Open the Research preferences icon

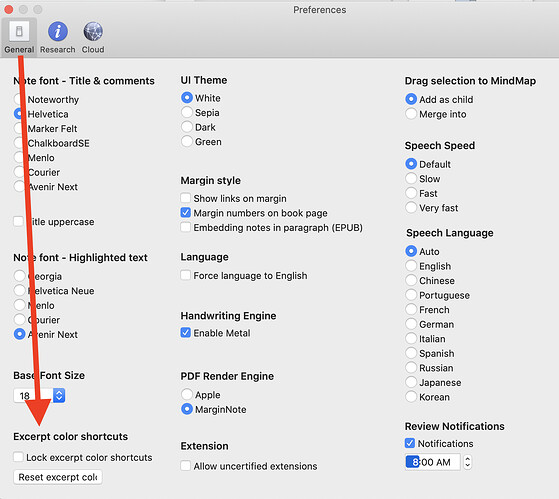coord(58,31)
